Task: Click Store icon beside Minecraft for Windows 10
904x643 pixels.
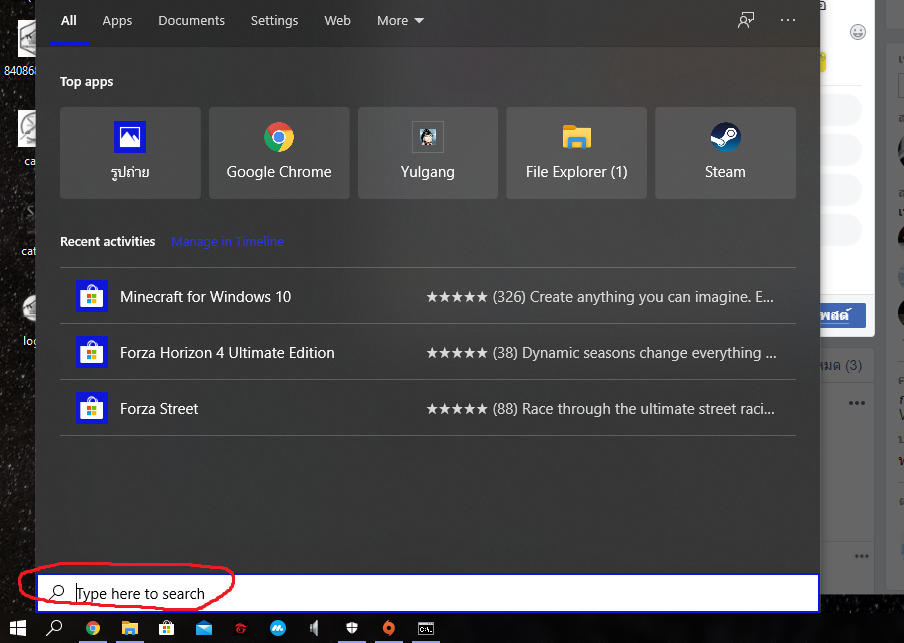Action: coord(92,296)
